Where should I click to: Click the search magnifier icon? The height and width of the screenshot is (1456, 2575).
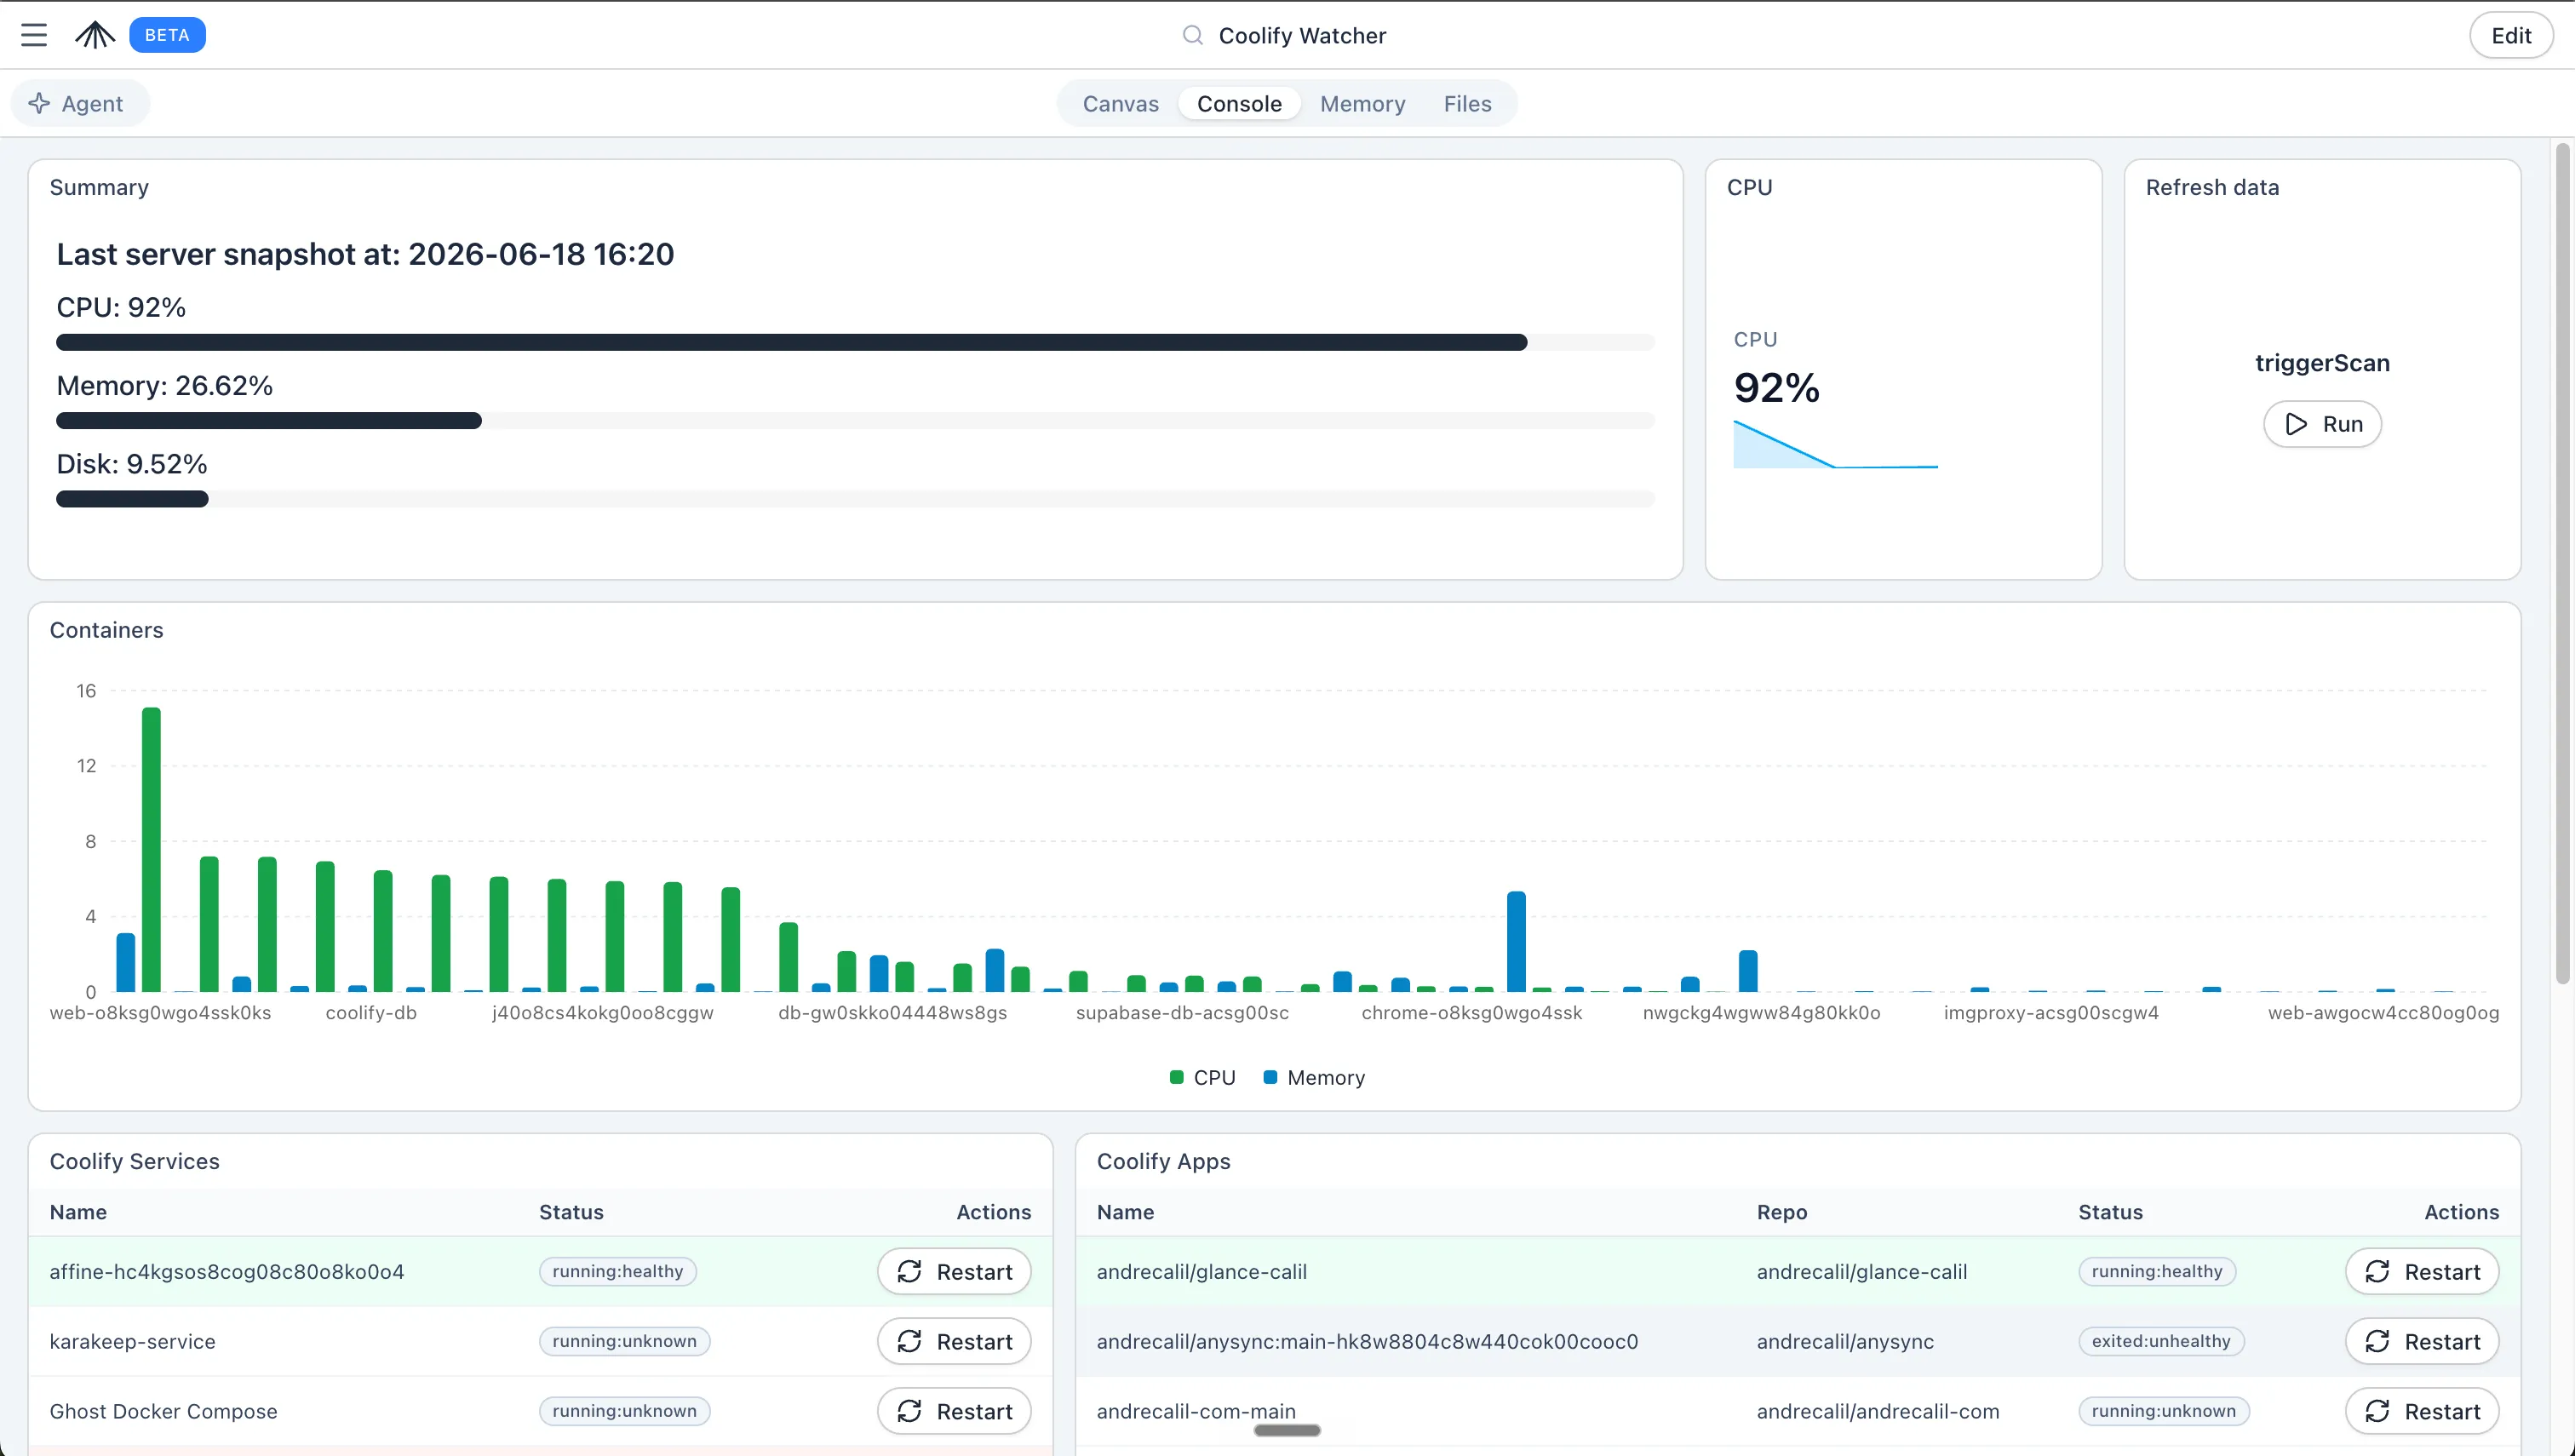pos(1192,35)
